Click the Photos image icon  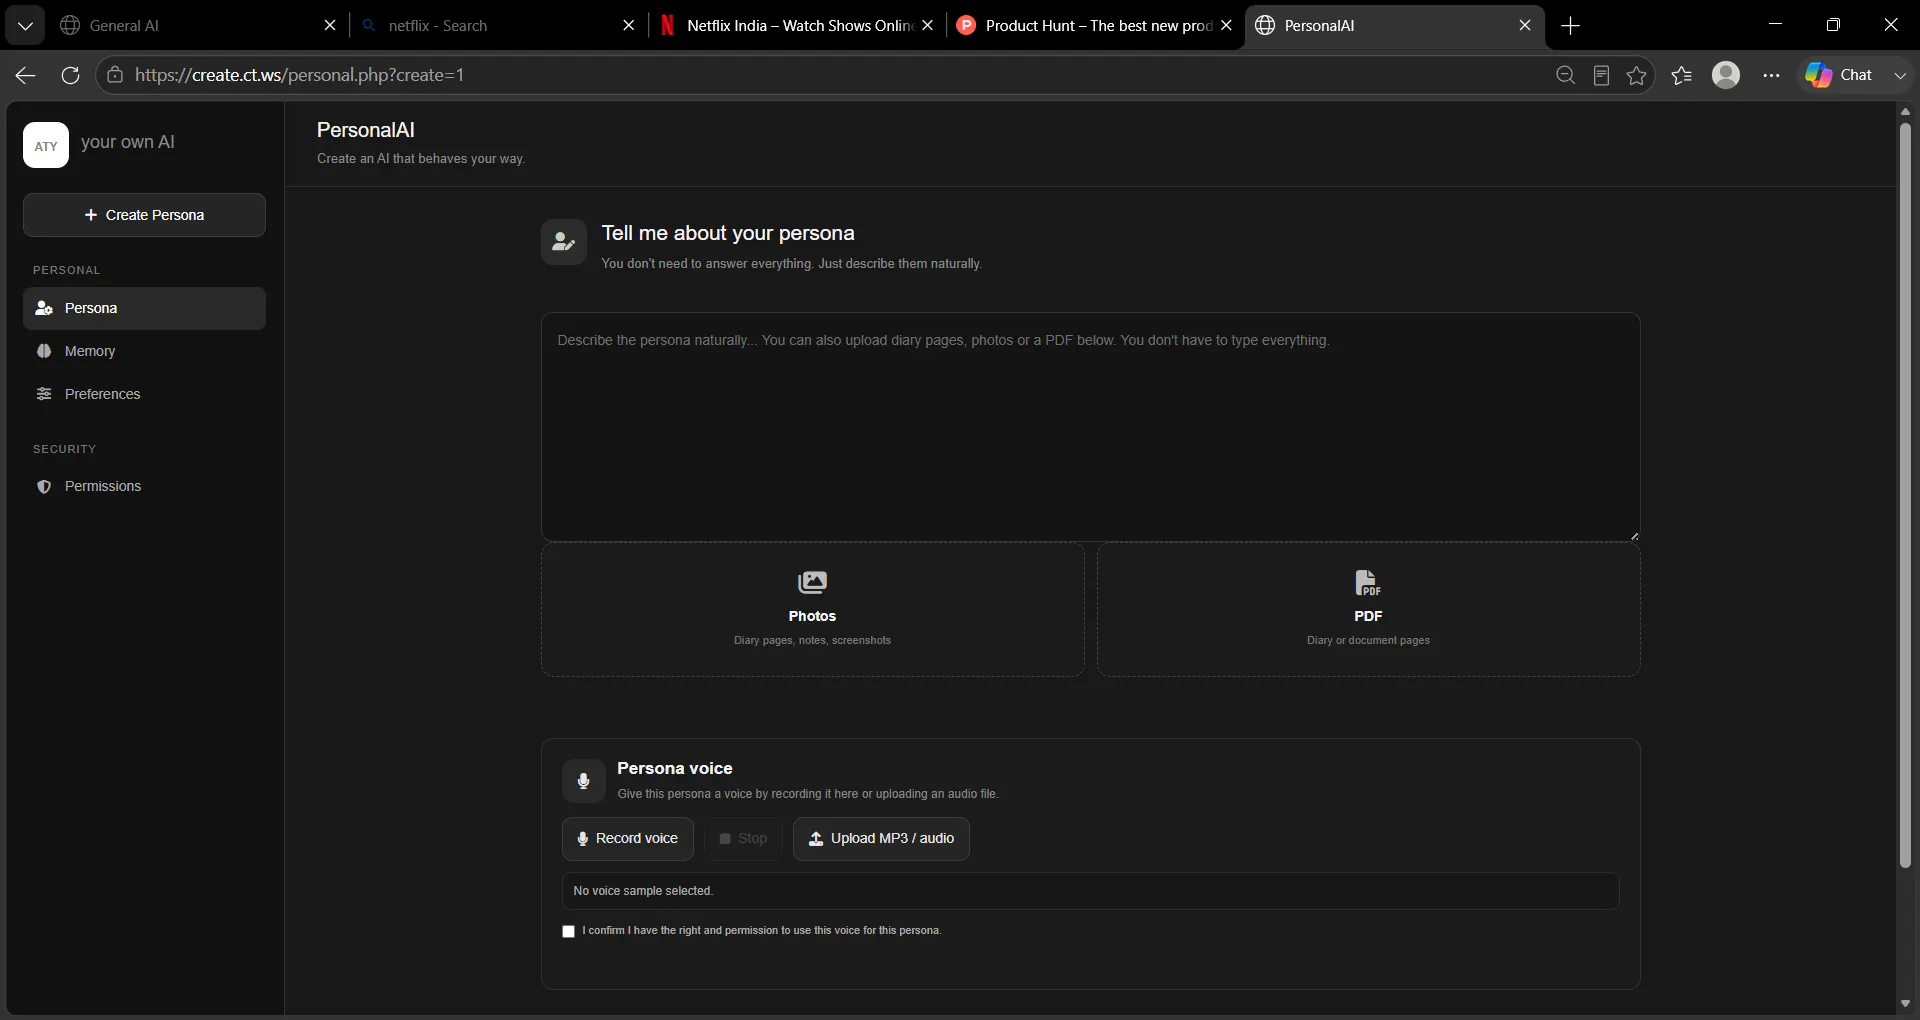tap(812, 582)
